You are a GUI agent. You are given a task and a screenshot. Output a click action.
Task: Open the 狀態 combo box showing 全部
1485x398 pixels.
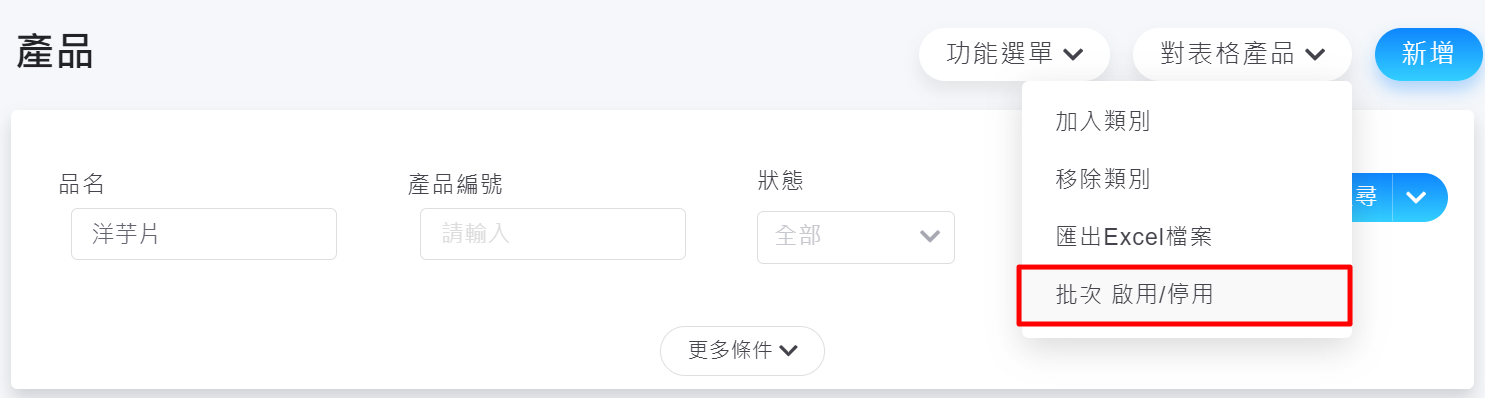[x=856, y=237]
